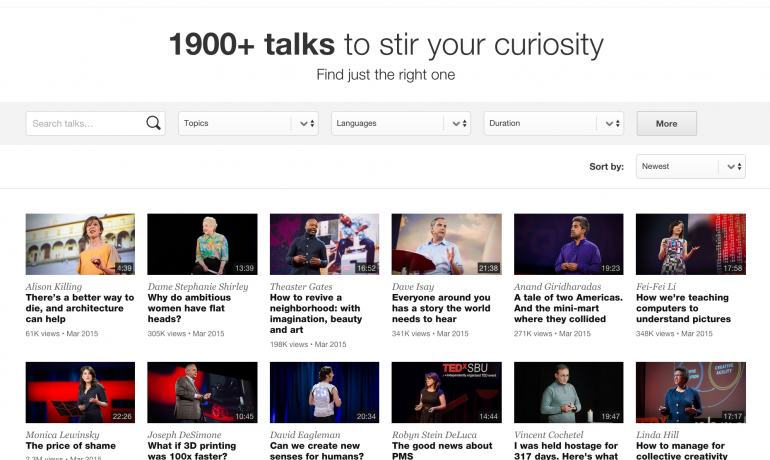
Task: Click speaker name Alison Killing
Action: [x=54, y=286]
